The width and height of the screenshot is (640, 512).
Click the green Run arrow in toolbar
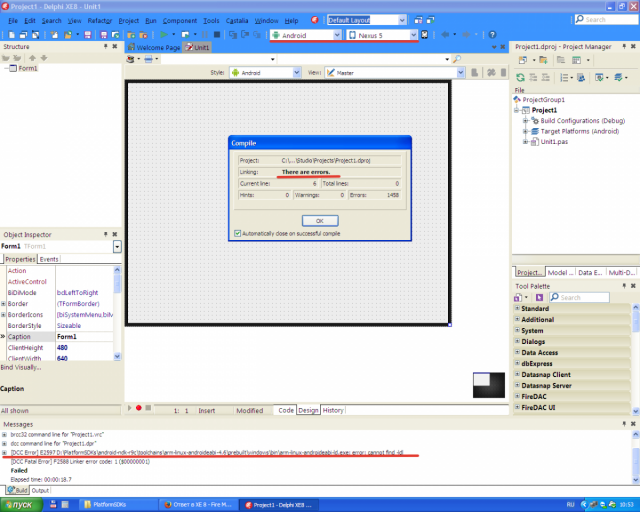pyautogui.click(x=164, y=35)
